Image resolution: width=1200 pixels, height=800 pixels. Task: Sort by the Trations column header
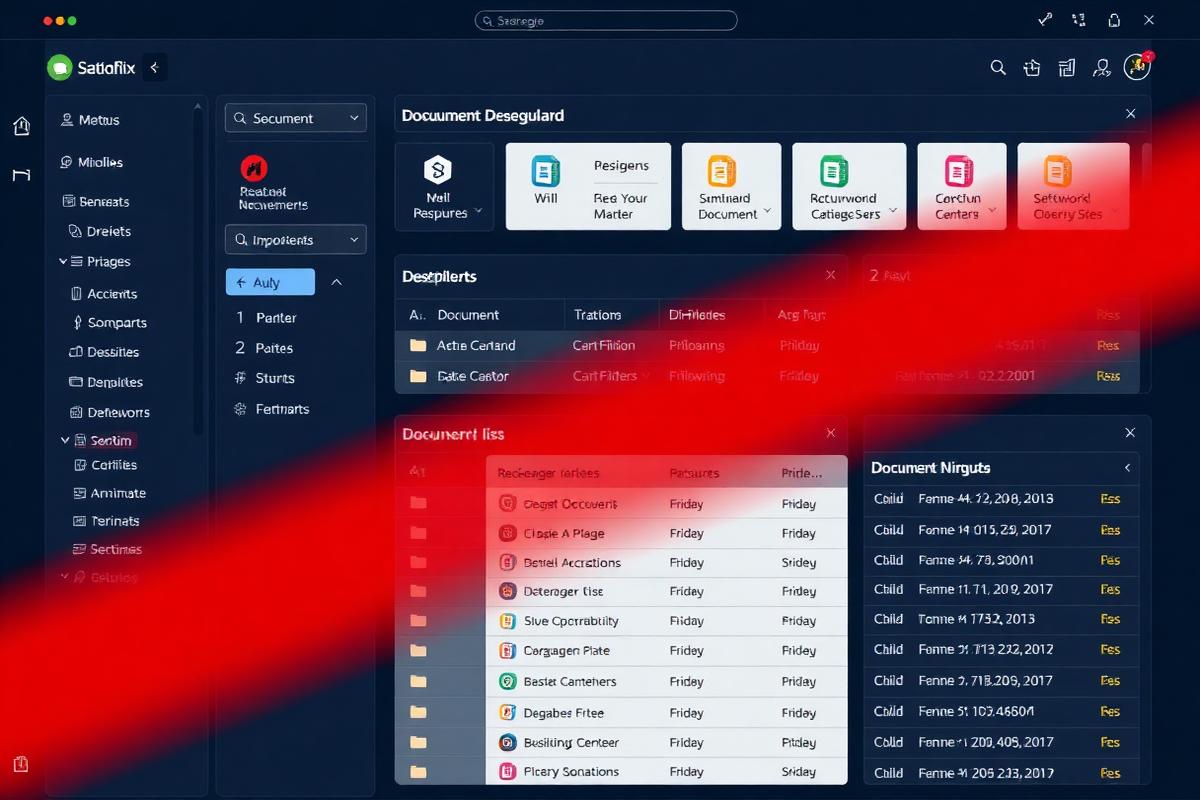pyautogui.click(x=598, y=315)
